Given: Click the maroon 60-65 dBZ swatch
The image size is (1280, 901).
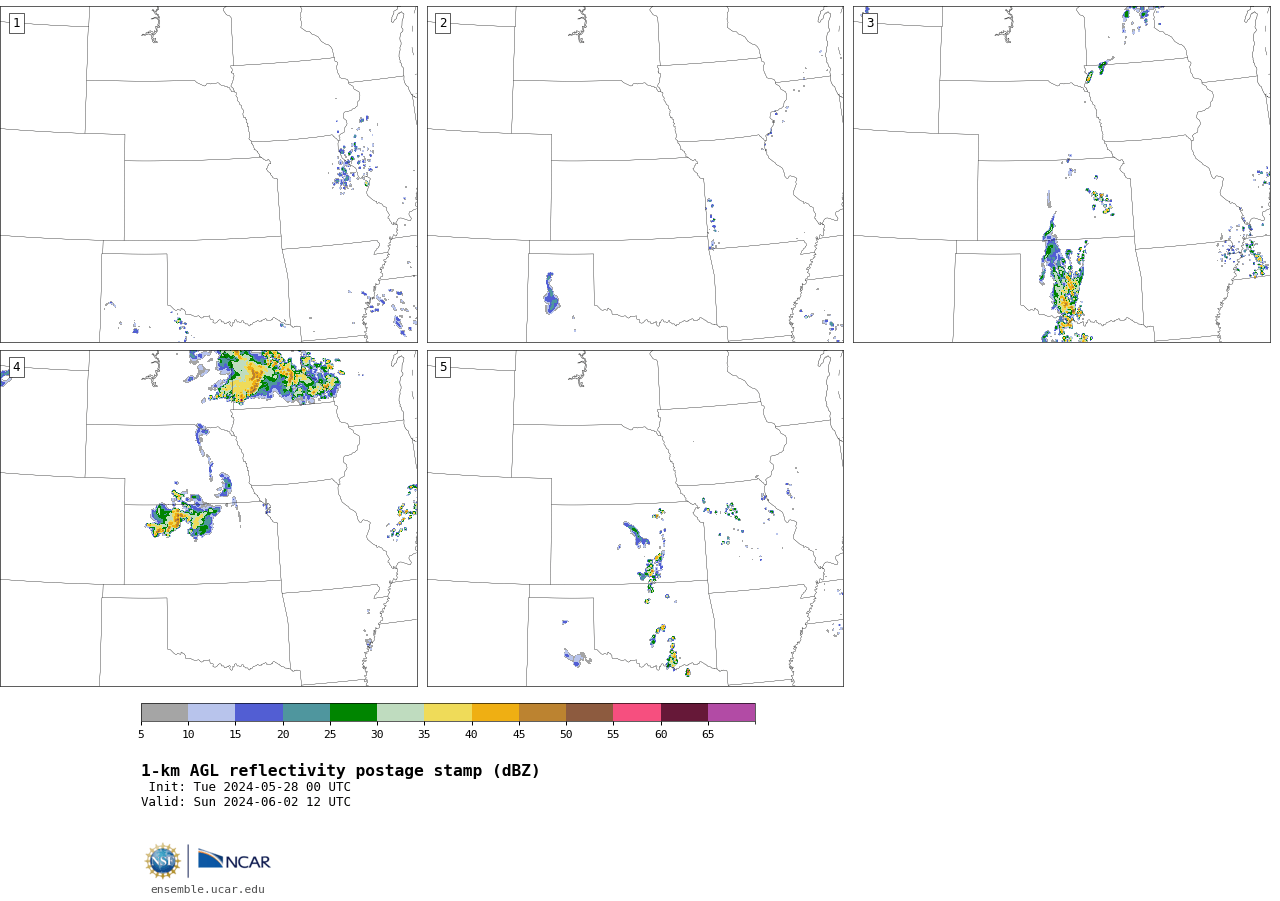Looking at the screenshot, I should 684,712.
